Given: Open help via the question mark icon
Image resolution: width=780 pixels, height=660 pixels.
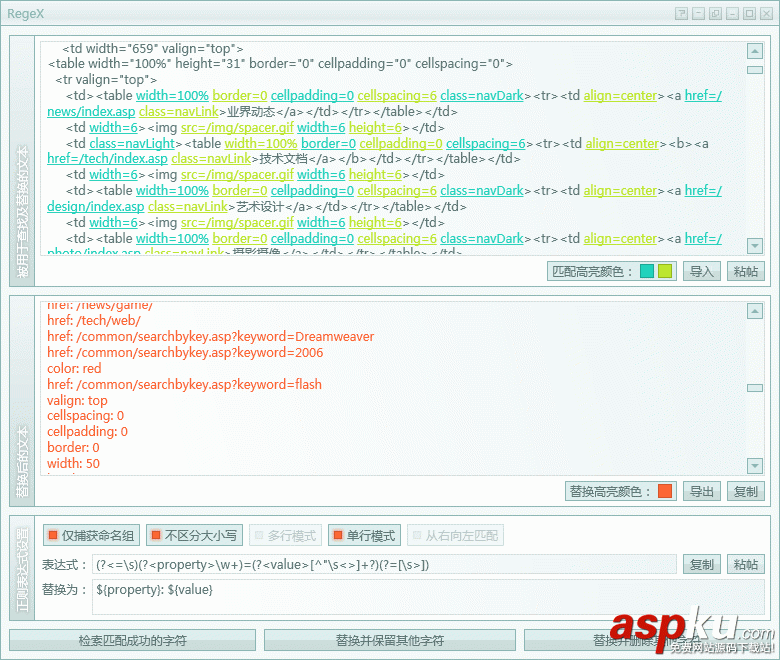Looking at the screenshot, I should [x=682, y=13].
